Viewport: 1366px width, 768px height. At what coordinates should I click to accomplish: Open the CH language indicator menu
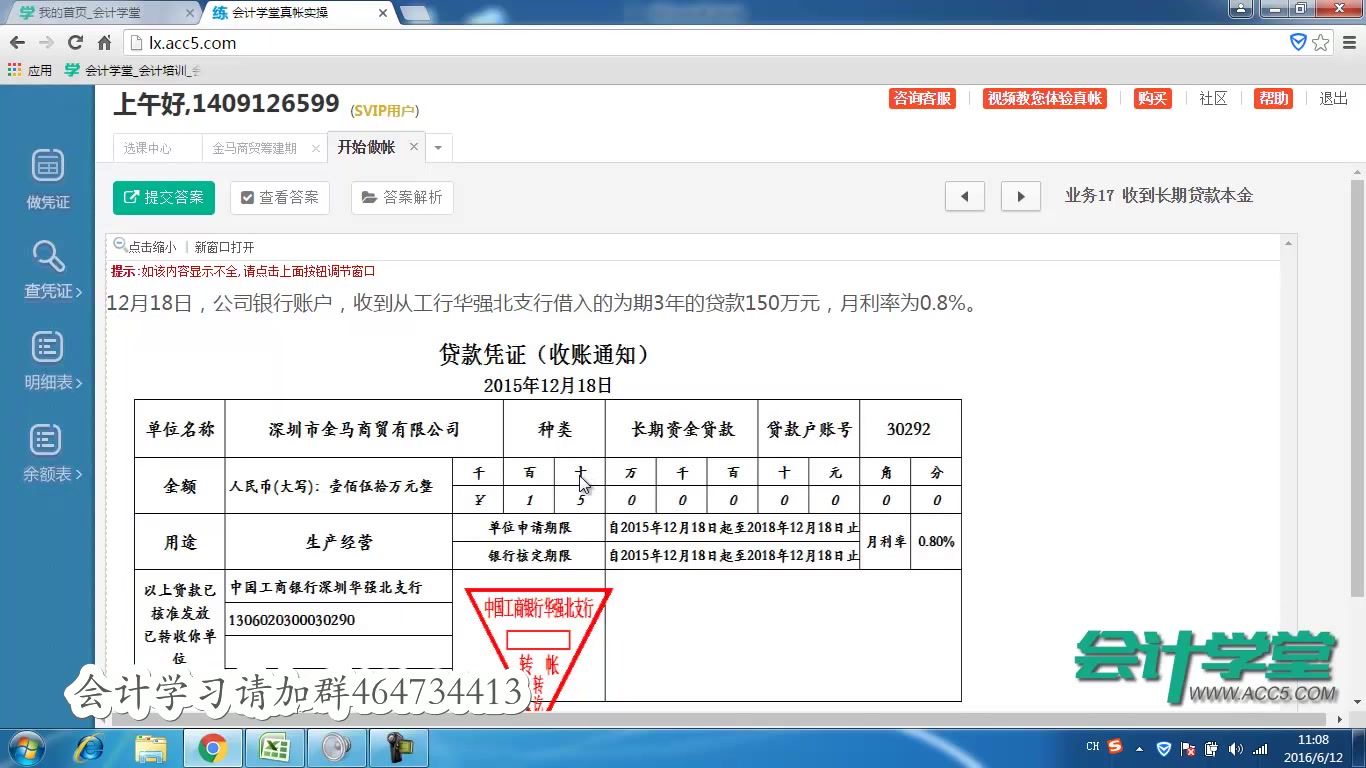click(x=1091, y=747)
